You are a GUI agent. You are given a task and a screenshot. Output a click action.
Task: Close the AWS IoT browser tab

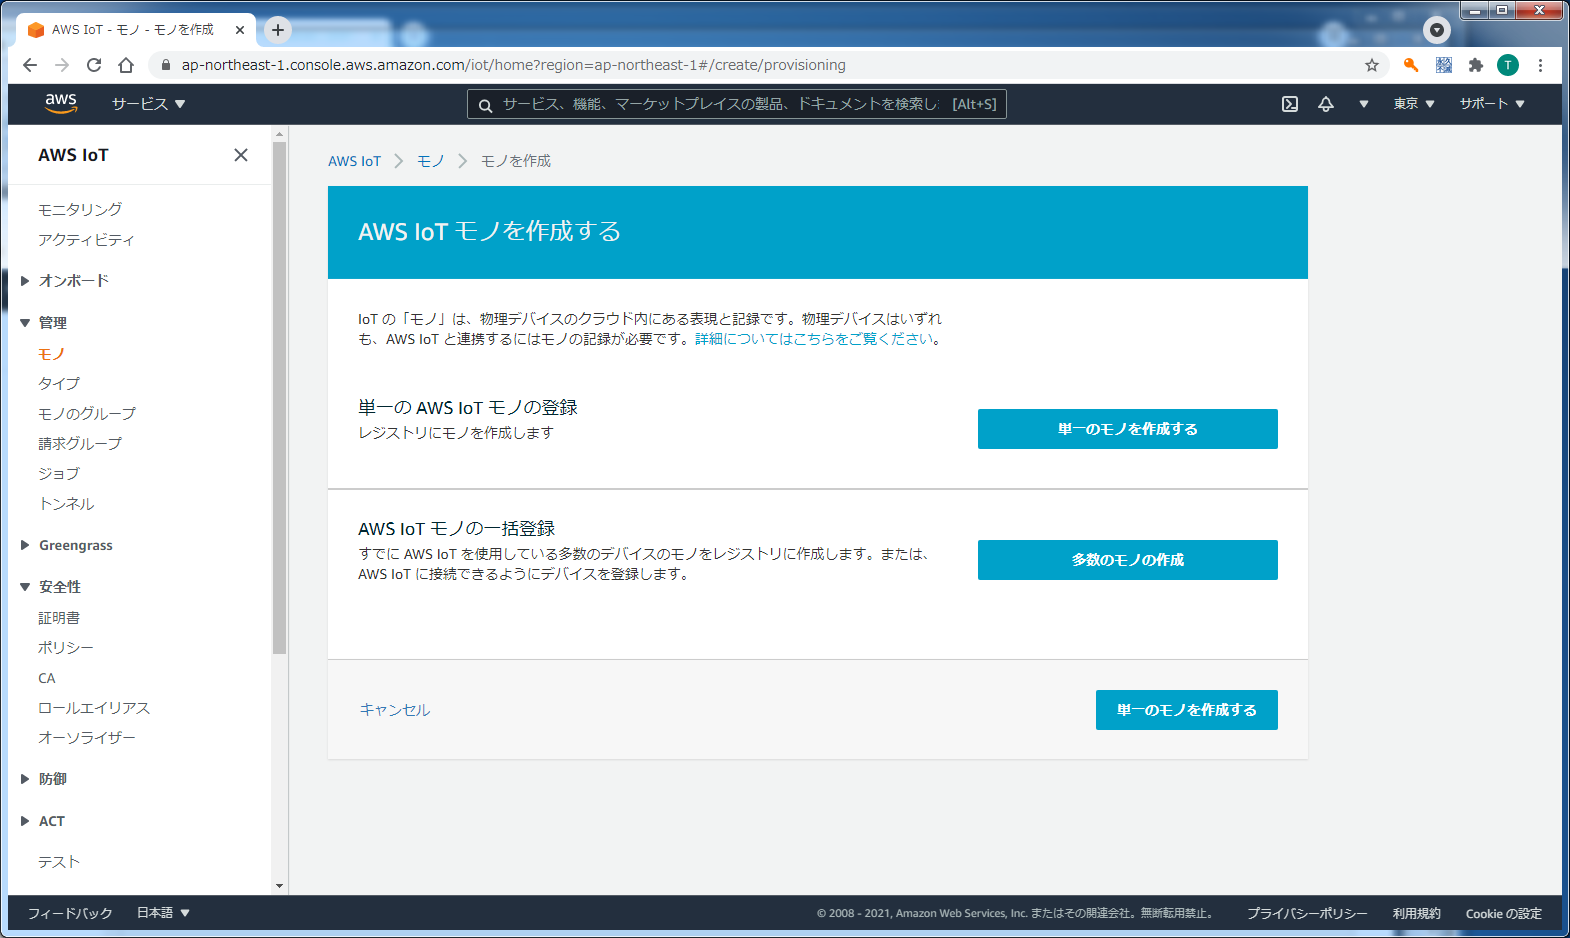240,30
